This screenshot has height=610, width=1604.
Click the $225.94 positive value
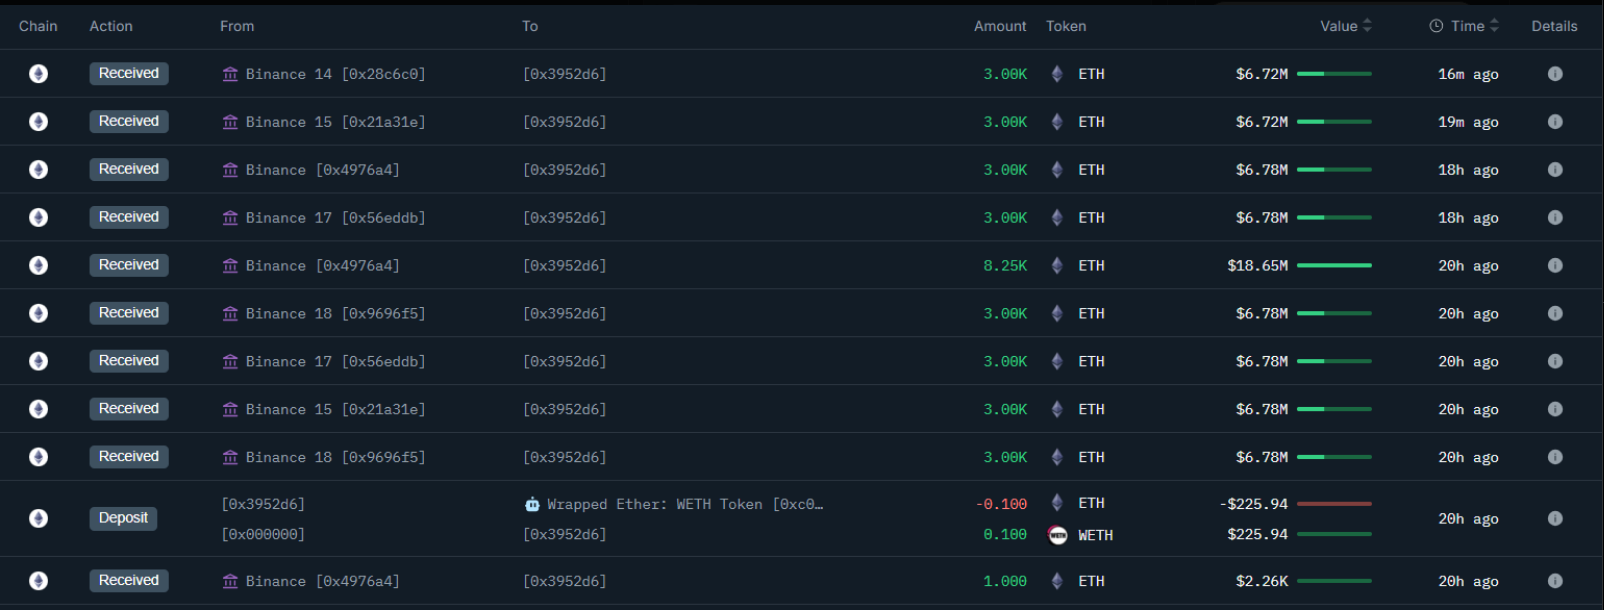tap(1257, 535)
